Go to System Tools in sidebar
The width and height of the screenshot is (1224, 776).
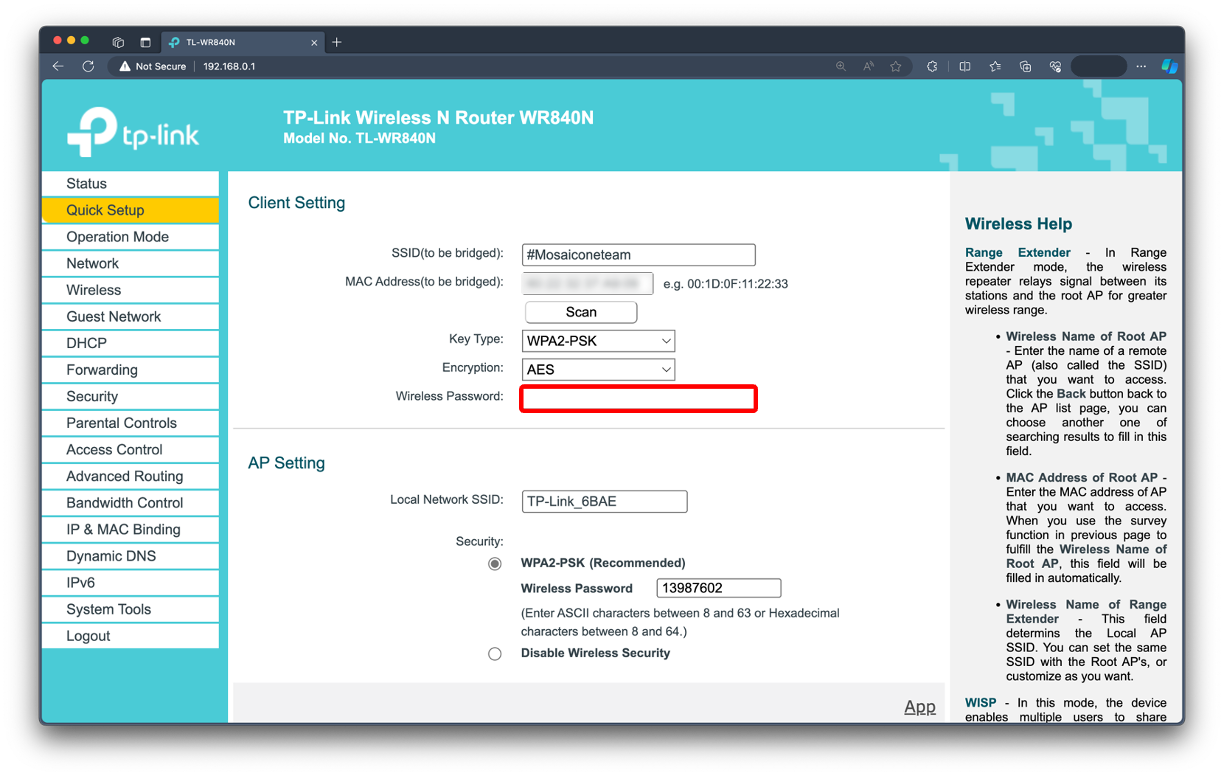[109, 609]
